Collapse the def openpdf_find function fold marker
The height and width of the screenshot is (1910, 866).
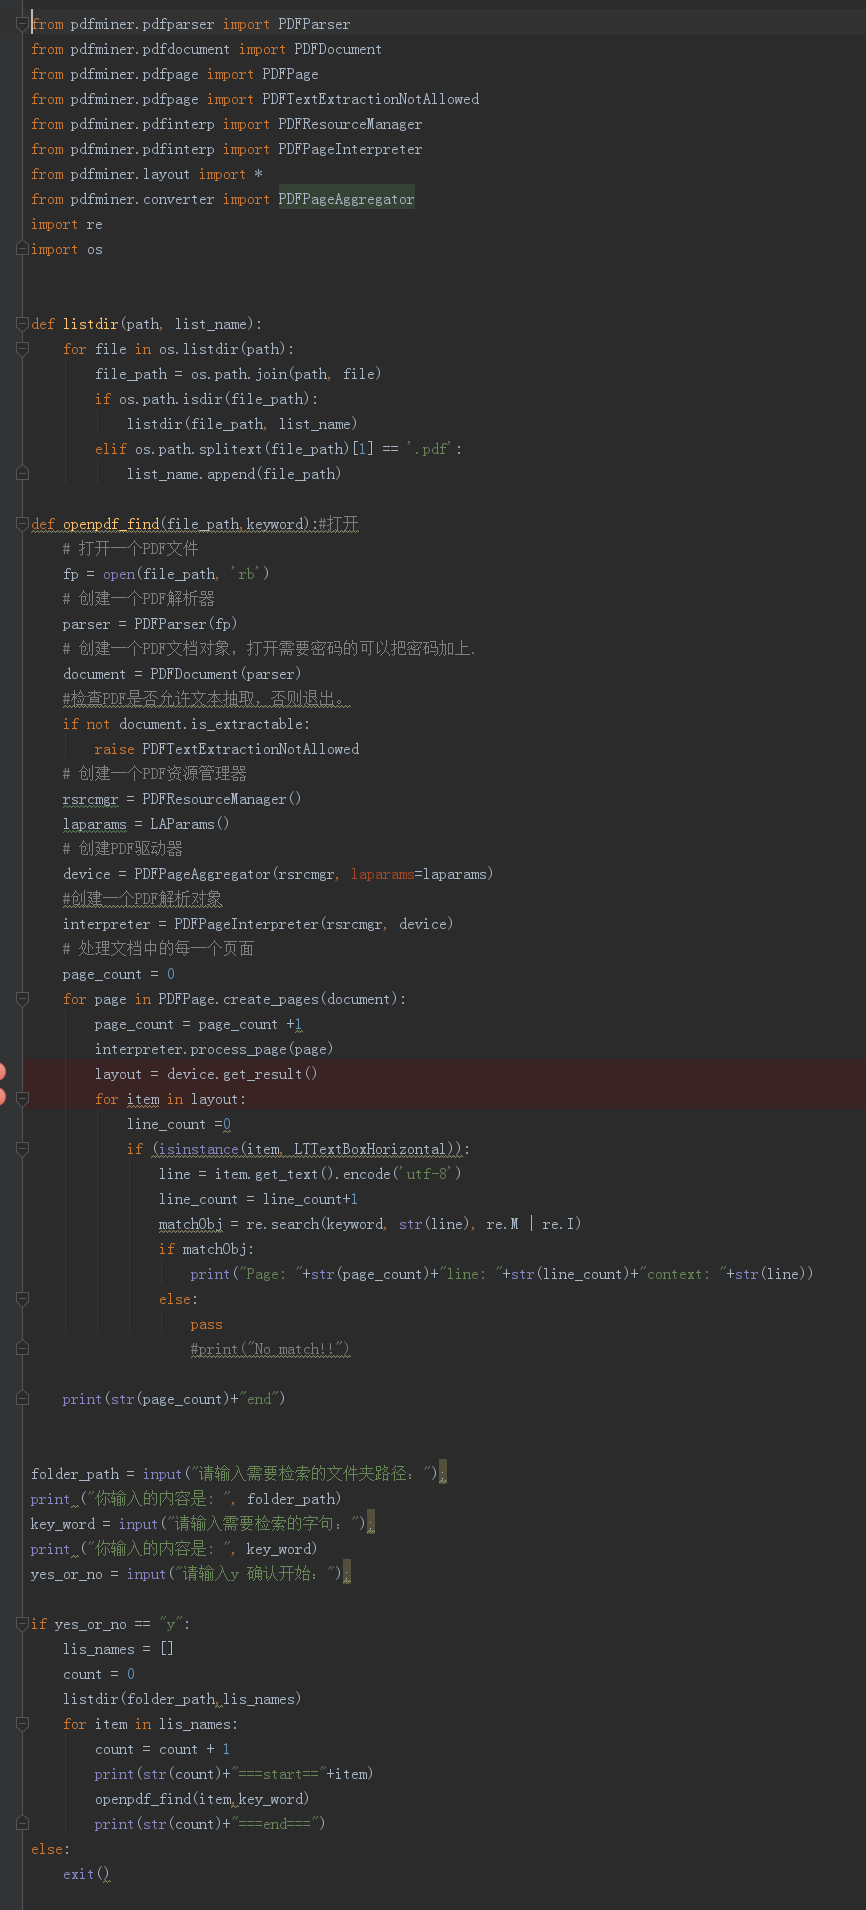22,524
